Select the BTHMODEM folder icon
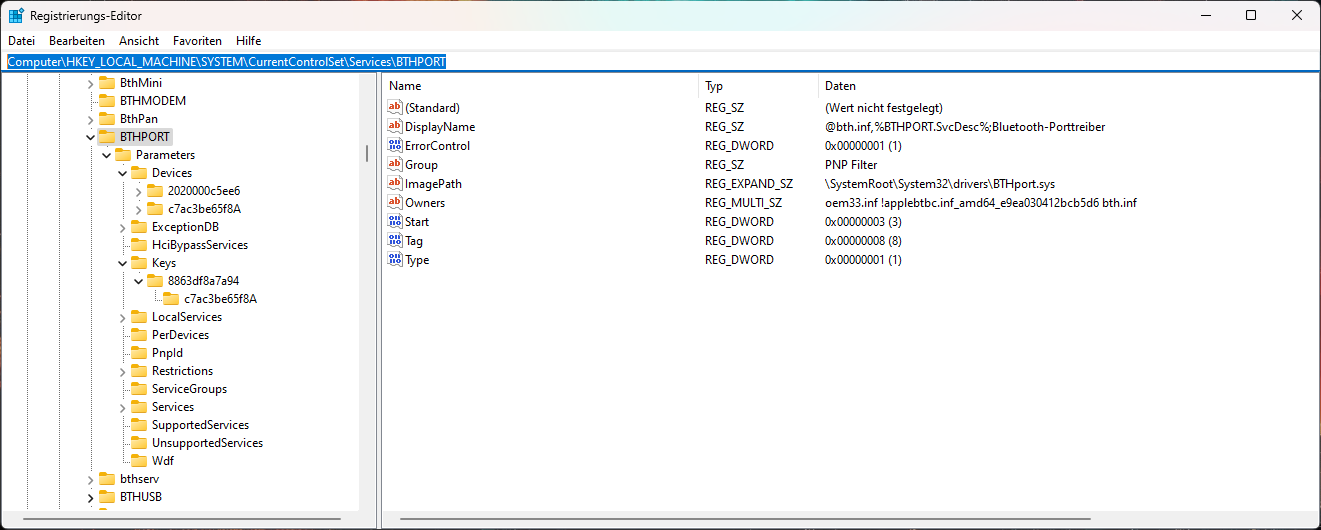This screenshot has height=530, width=1321. click(107, 101)
